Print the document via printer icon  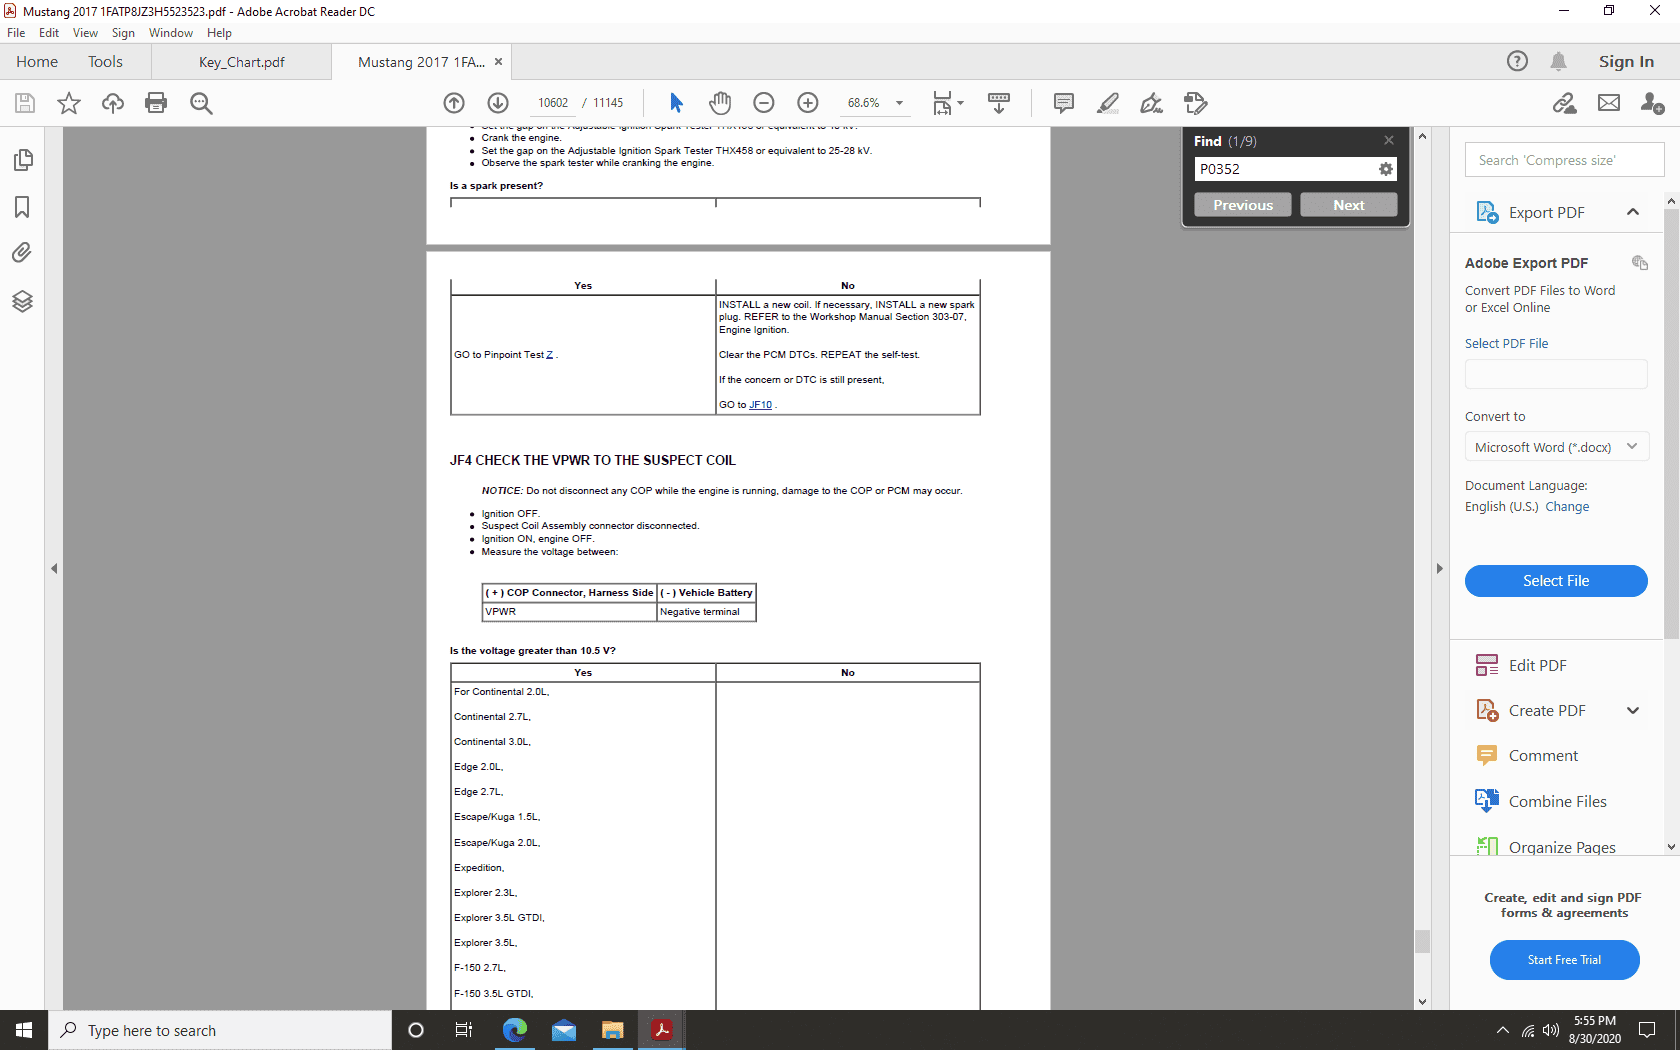[x=156, y=103]
